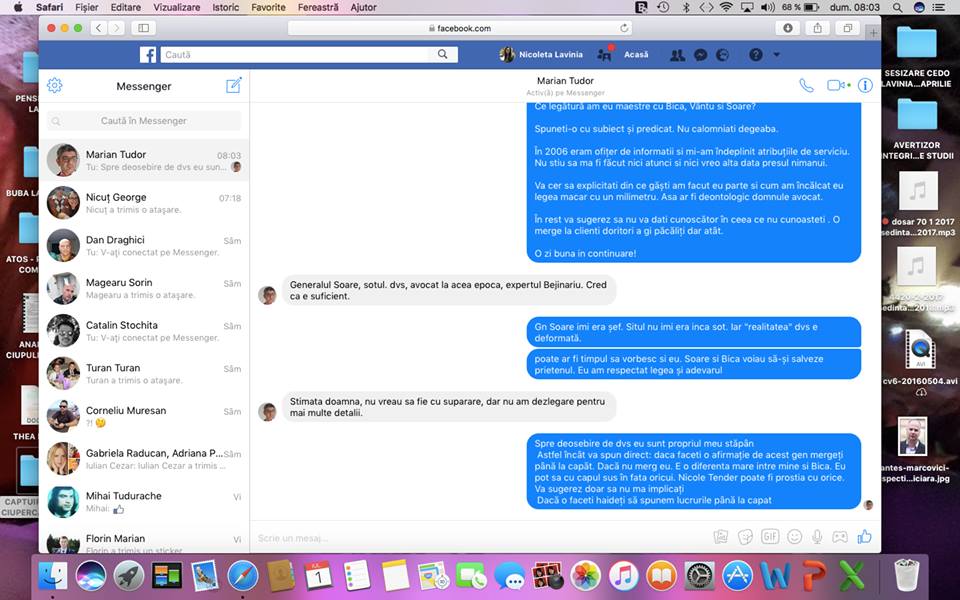Start a video call in the chat header

pyautogui.click(x=835, y=85)
